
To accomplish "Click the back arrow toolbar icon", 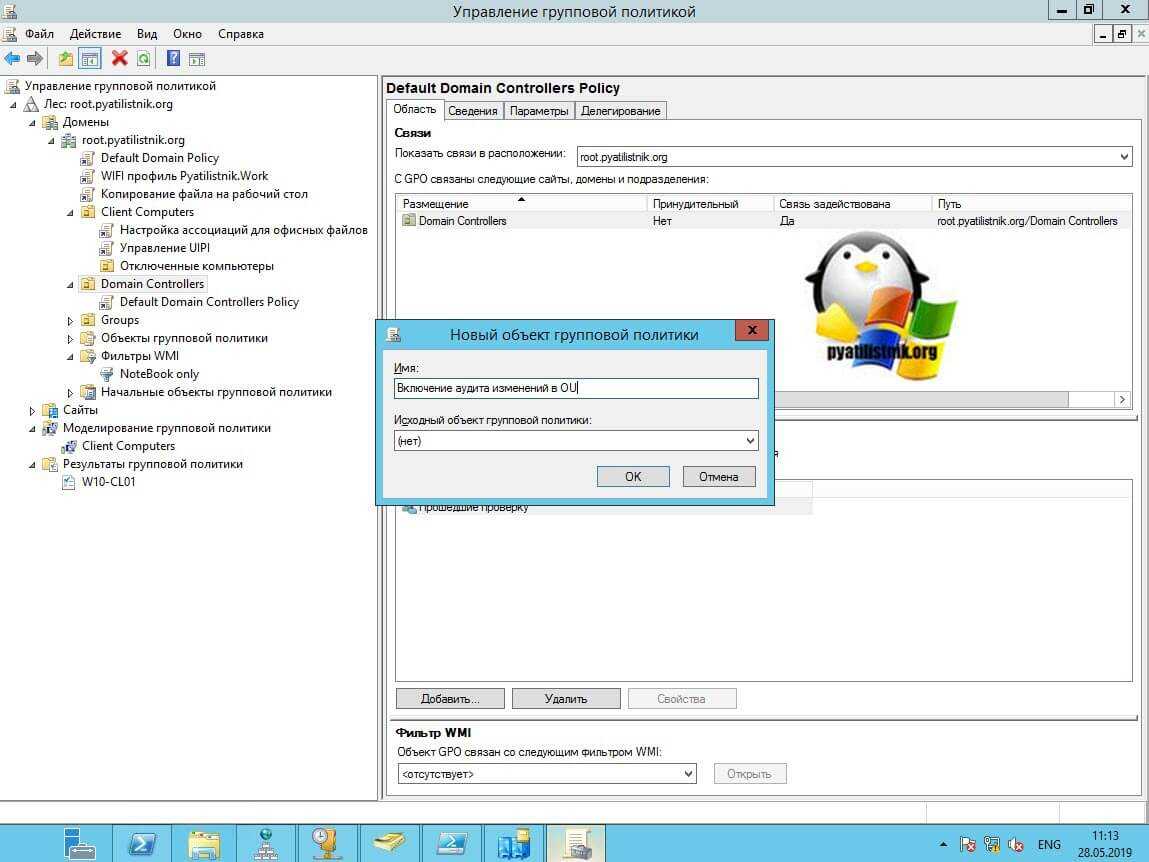I will 13,59.
